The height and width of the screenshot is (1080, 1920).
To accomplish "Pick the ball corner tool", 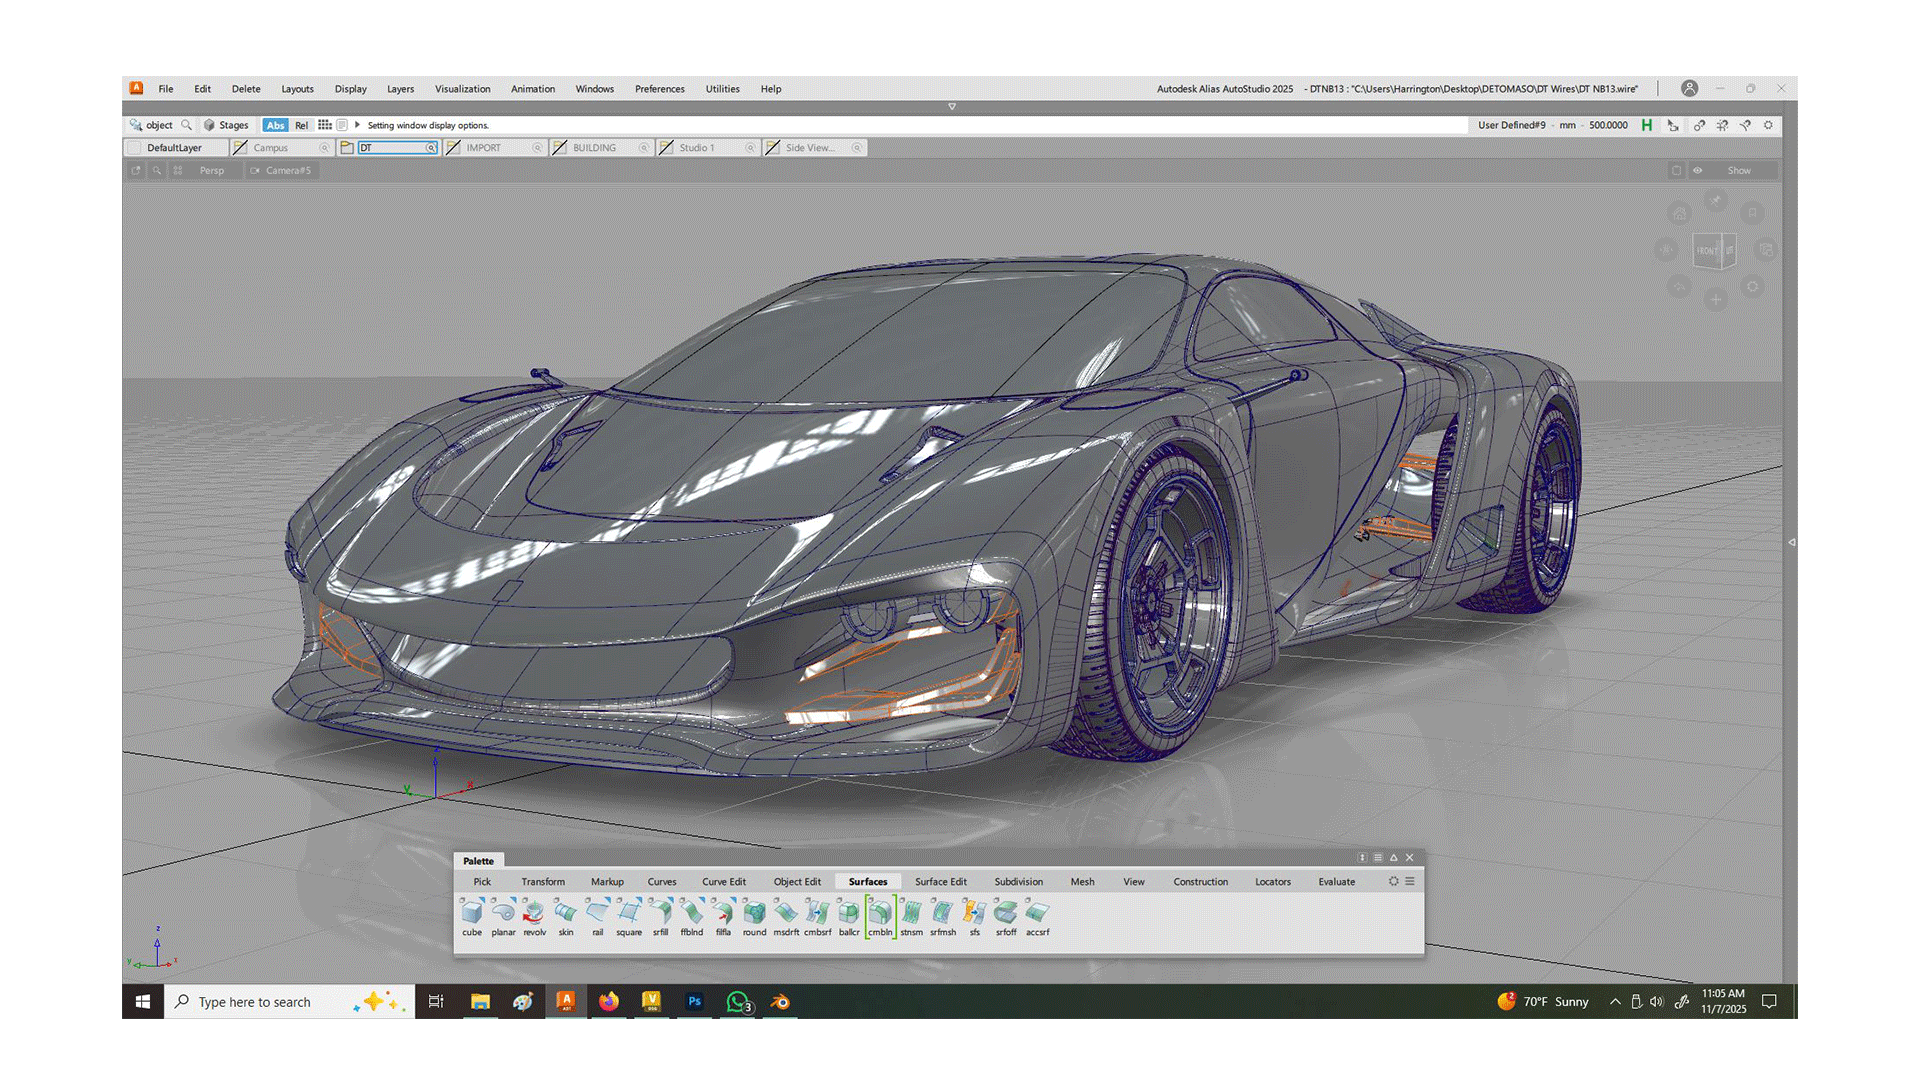I will [849, 913].
